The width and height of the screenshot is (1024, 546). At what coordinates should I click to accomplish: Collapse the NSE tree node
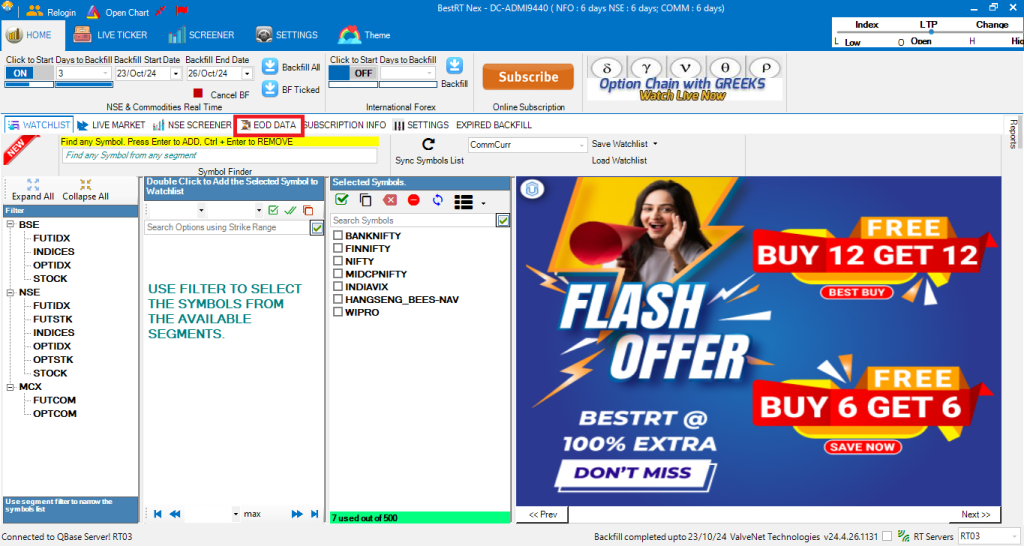pos(10,293)
